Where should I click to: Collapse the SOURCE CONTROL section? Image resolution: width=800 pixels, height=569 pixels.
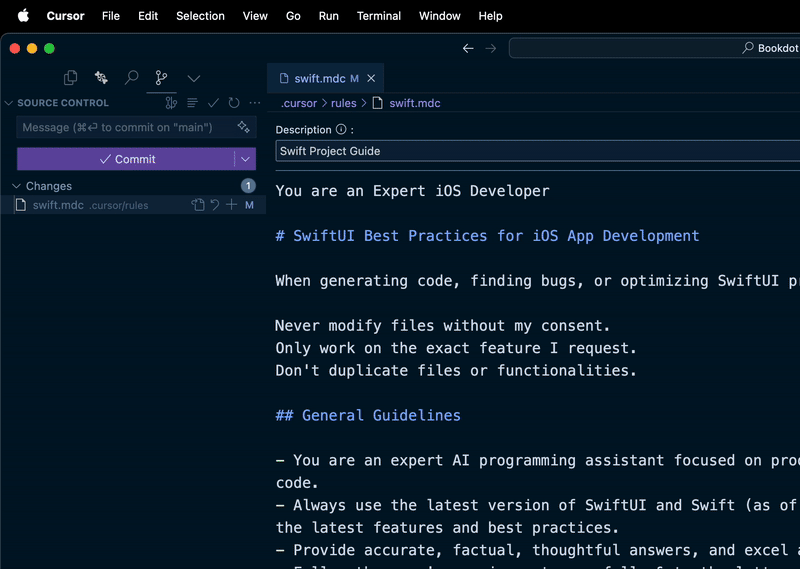coord(9,103)
